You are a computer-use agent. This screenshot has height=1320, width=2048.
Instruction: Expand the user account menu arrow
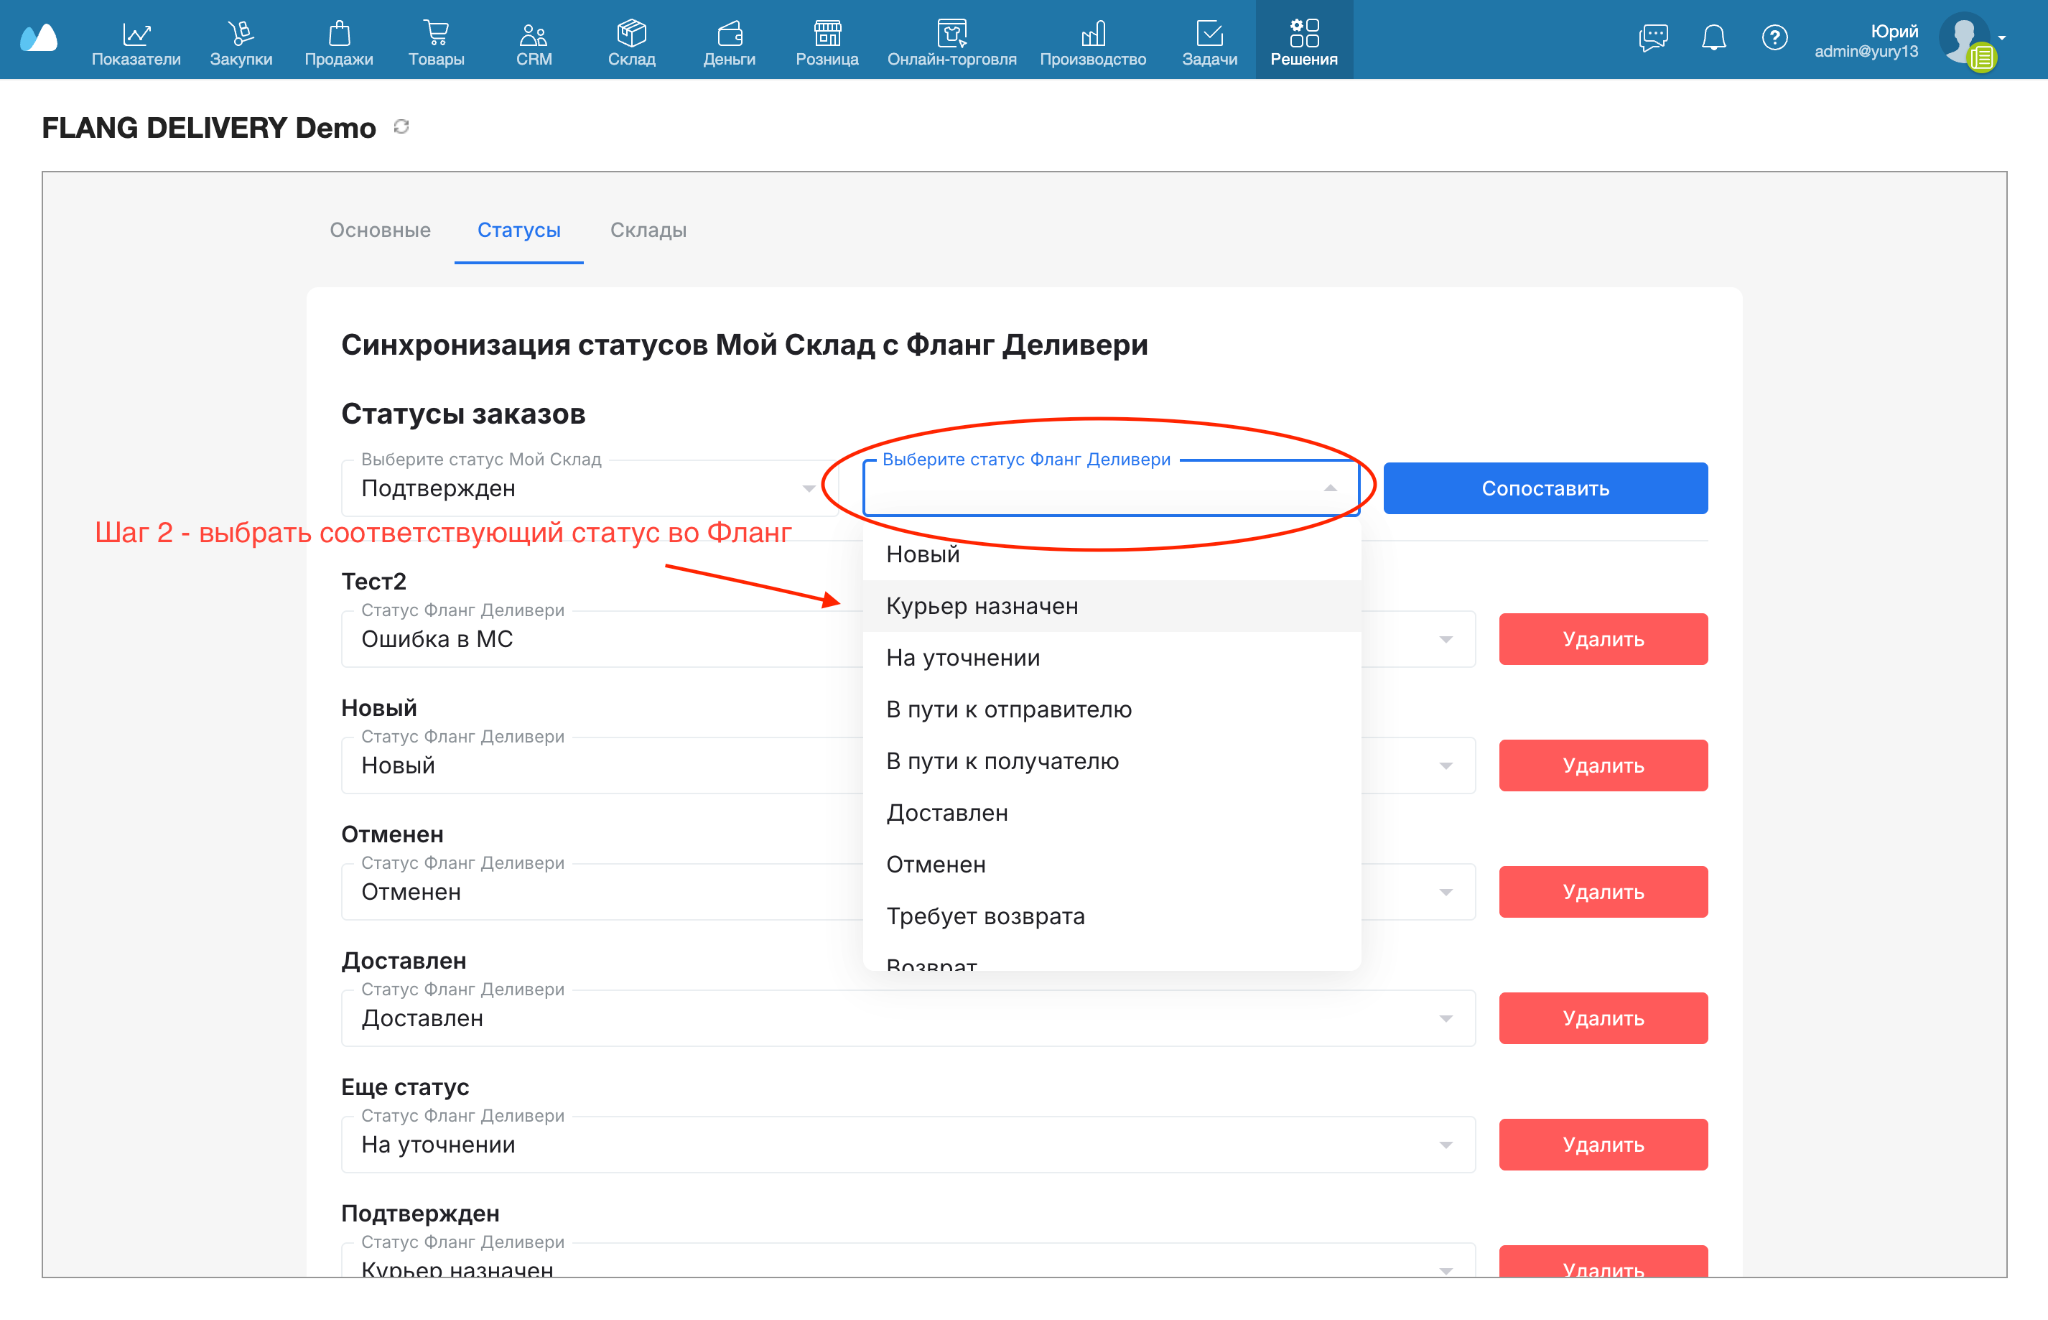[2002, 38]
